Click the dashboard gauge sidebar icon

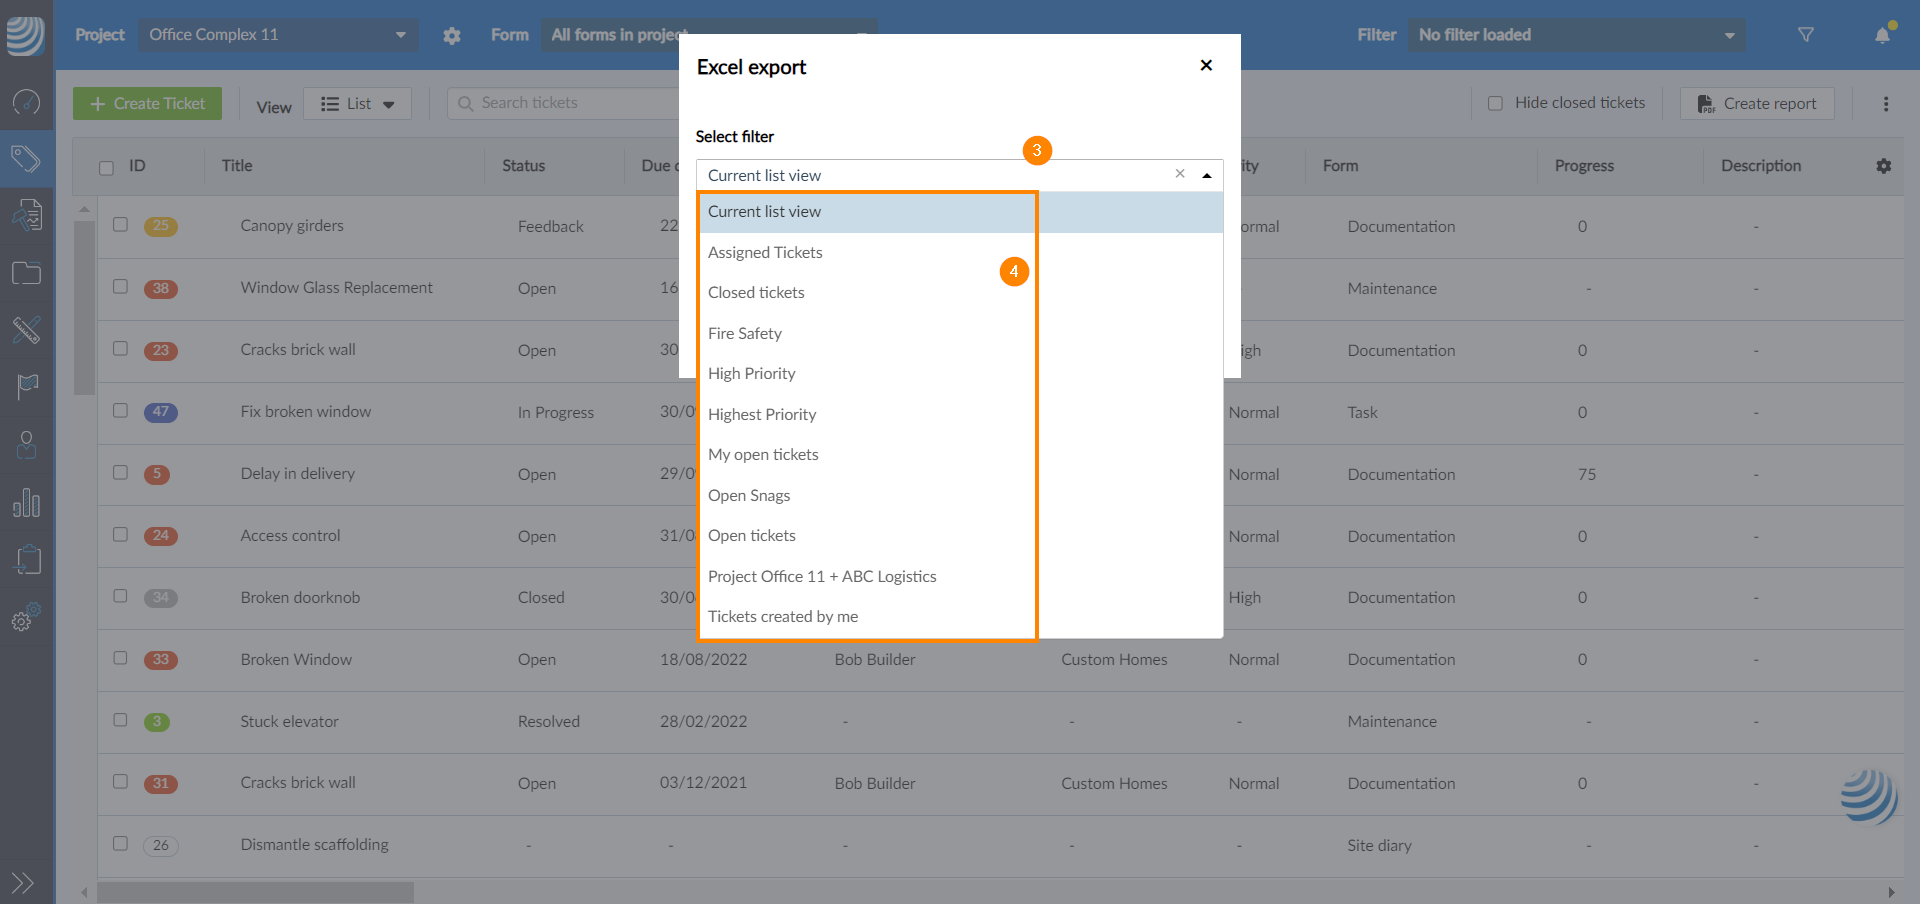(26, 102)
